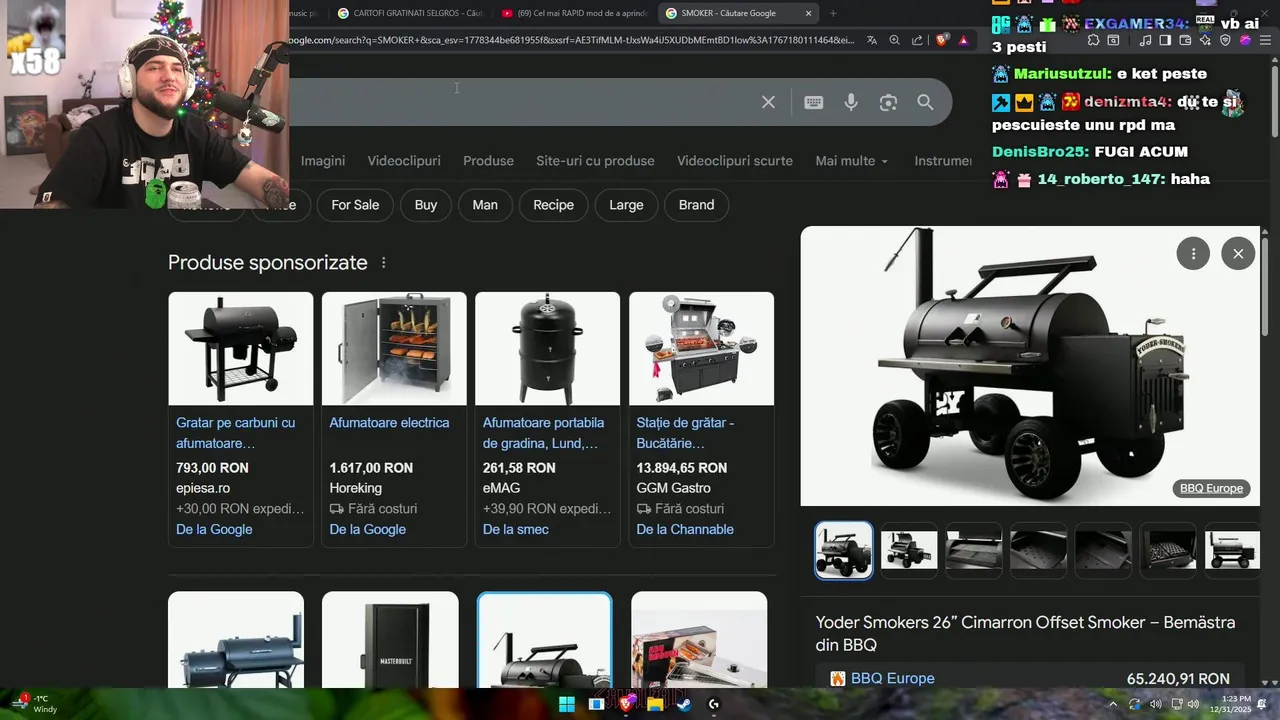Open Brave browser from the taskbar
This screenshot has height=720, width=1280.
[626, 704]
